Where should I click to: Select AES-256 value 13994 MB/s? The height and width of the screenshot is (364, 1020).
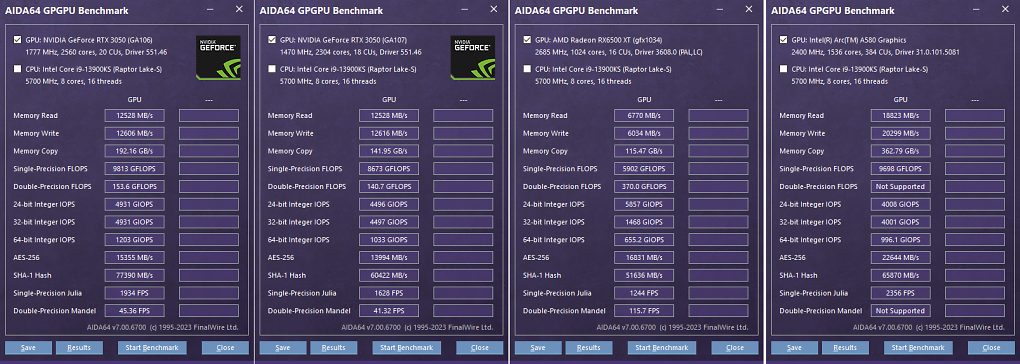pyautogui.click(x=388, y=257)
